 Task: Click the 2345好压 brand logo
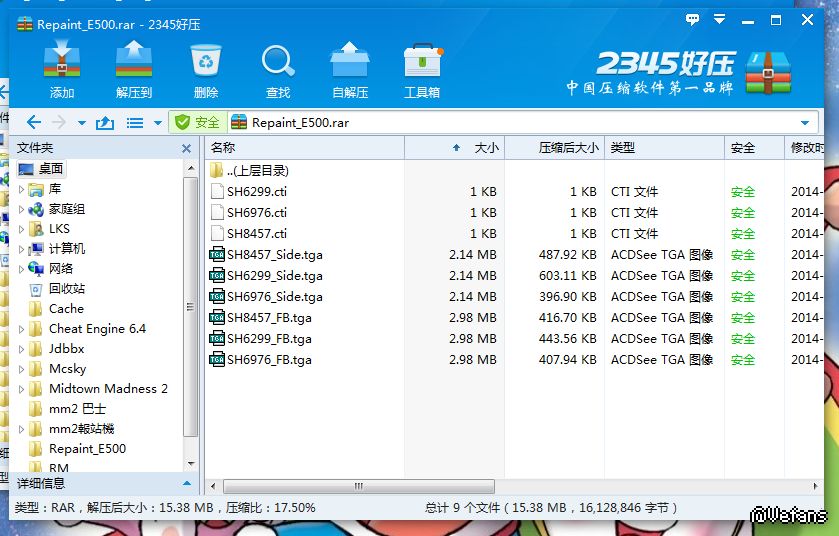(x=679, y=73)
